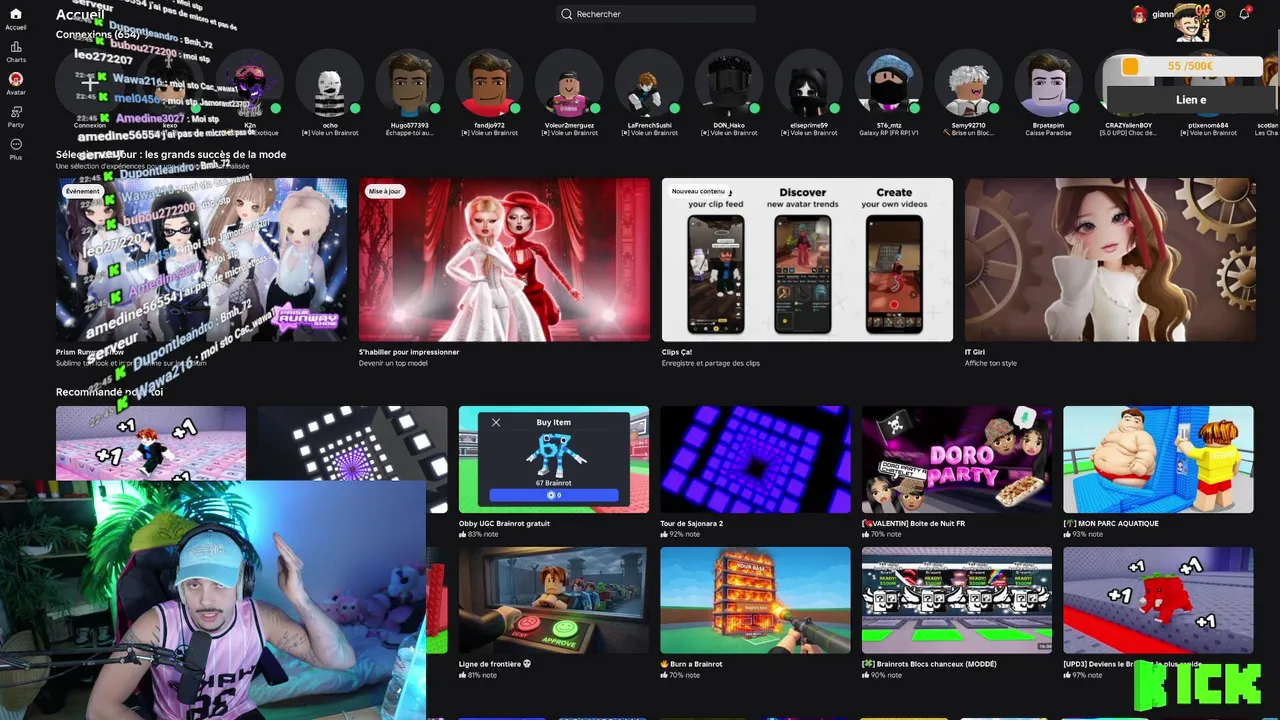
Task: Click Devenir un top model subtitle
Action: 393,363
